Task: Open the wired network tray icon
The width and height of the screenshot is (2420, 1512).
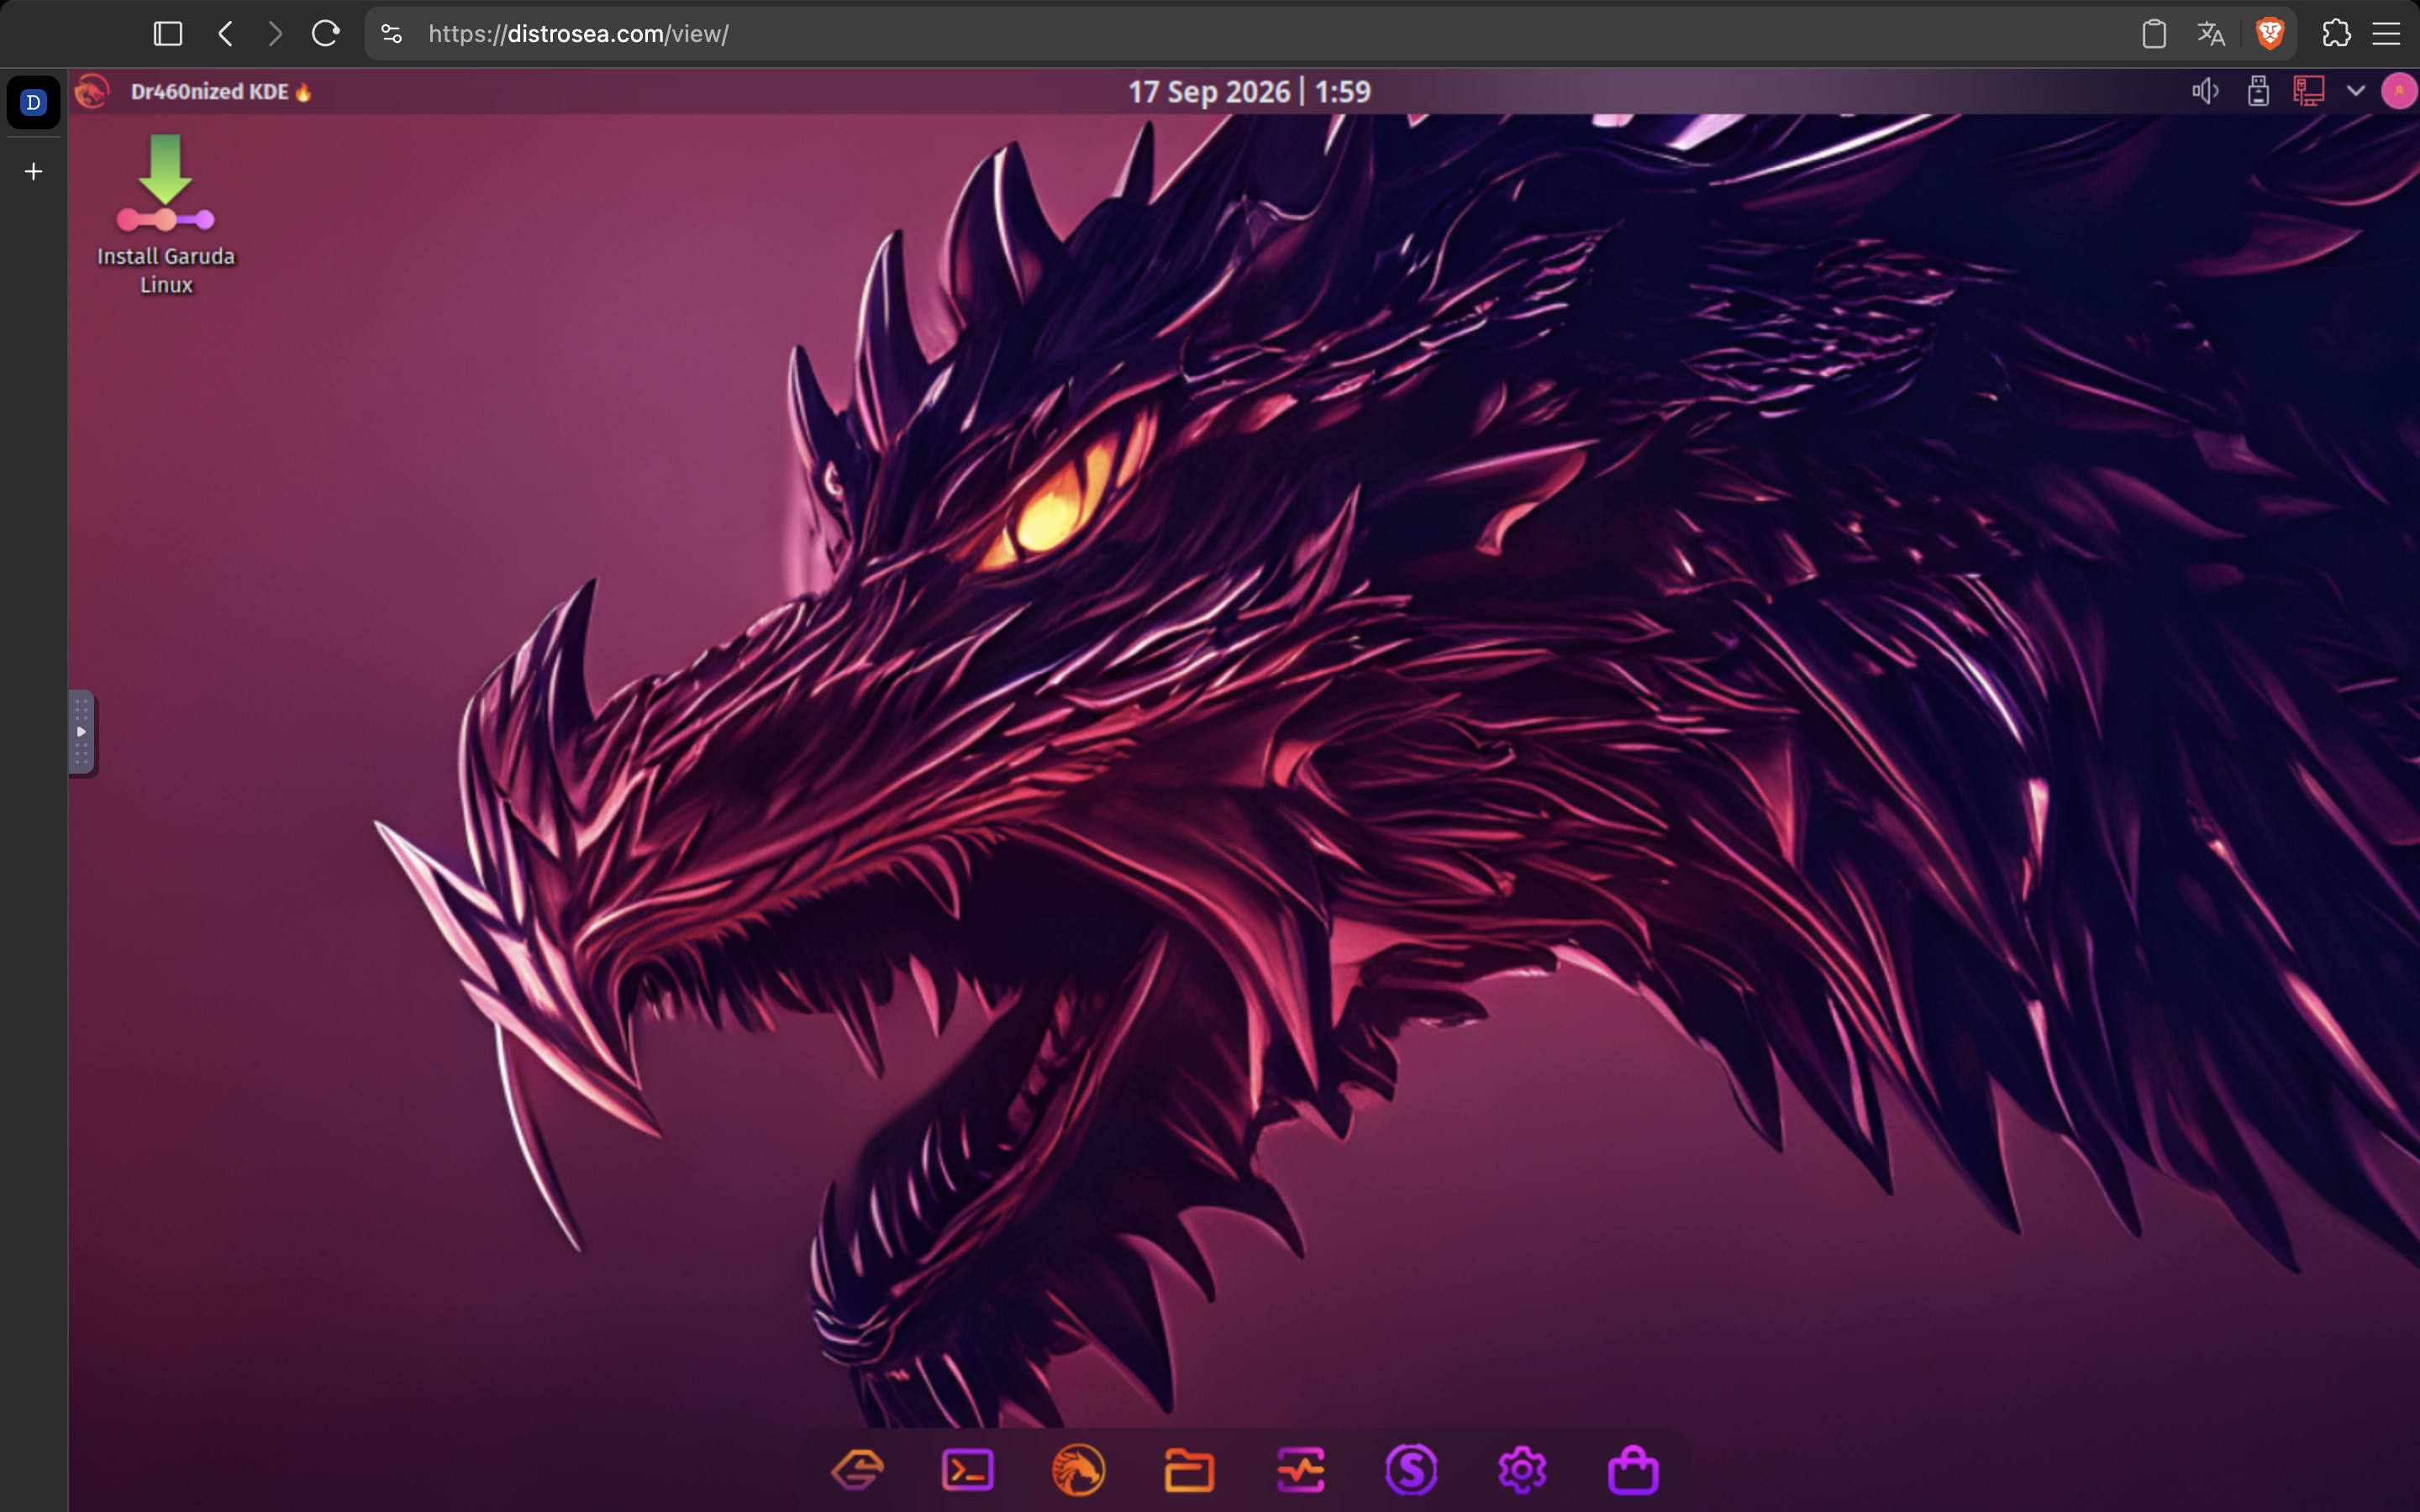Action: pyautogui.click(x=2309, y=92)
